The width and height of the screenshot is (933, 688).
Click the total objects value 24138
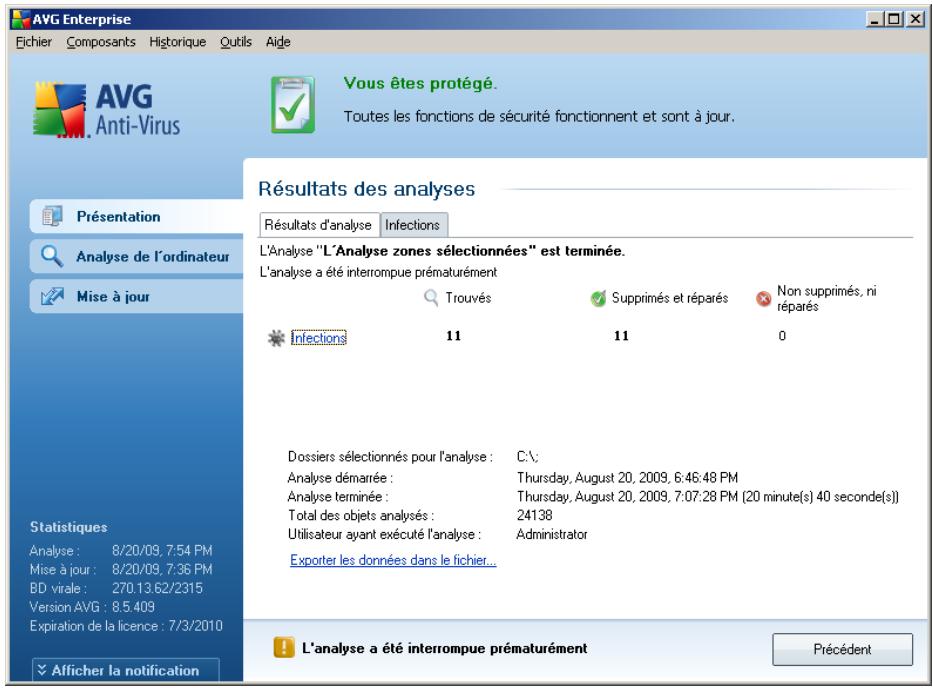coord(534,515)
